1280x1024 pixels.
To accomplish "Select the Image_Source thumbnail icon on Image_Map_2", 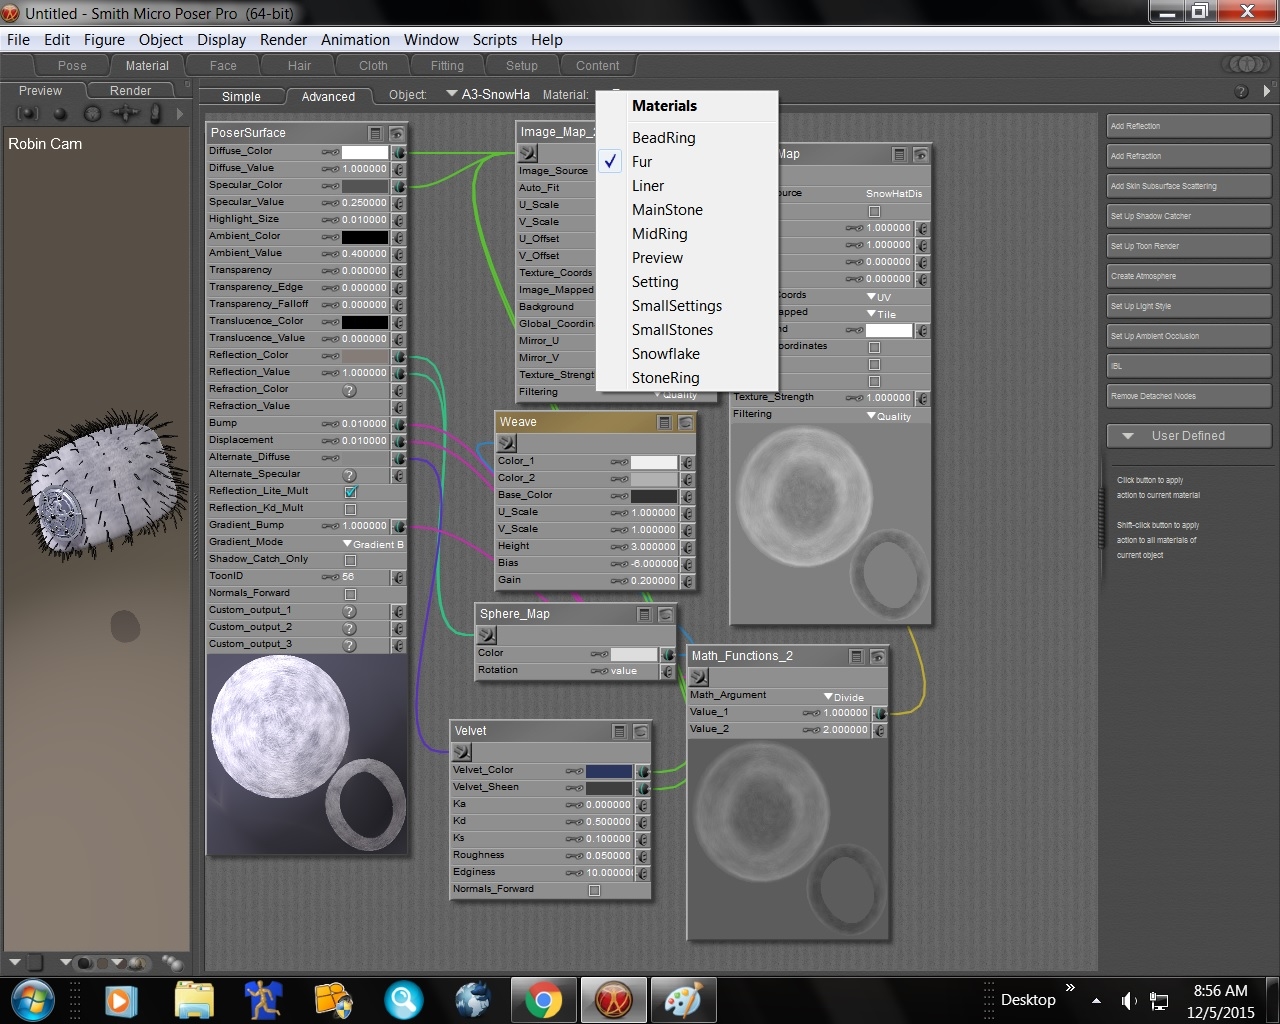I will click(x=527, y=153).
